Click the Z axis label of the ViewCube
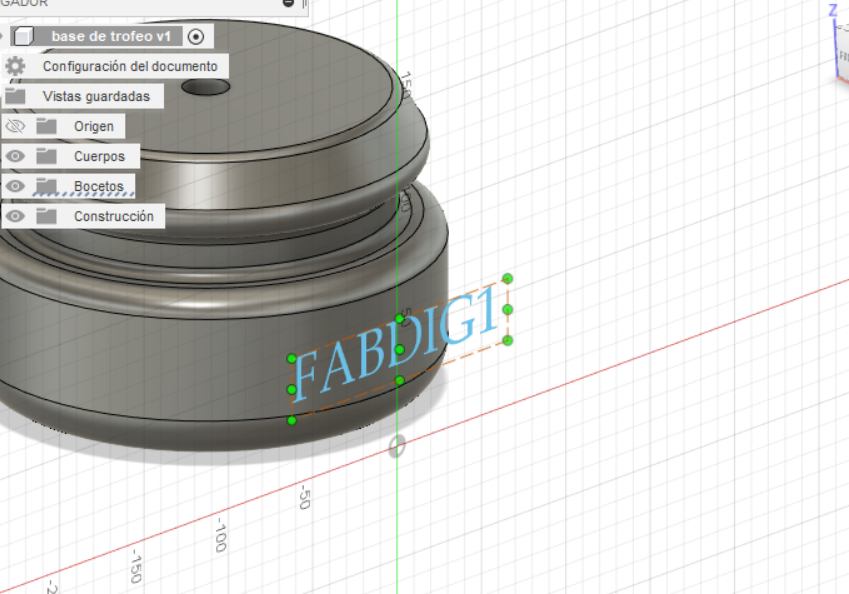849x594 pixels. (x=833, y=10)
